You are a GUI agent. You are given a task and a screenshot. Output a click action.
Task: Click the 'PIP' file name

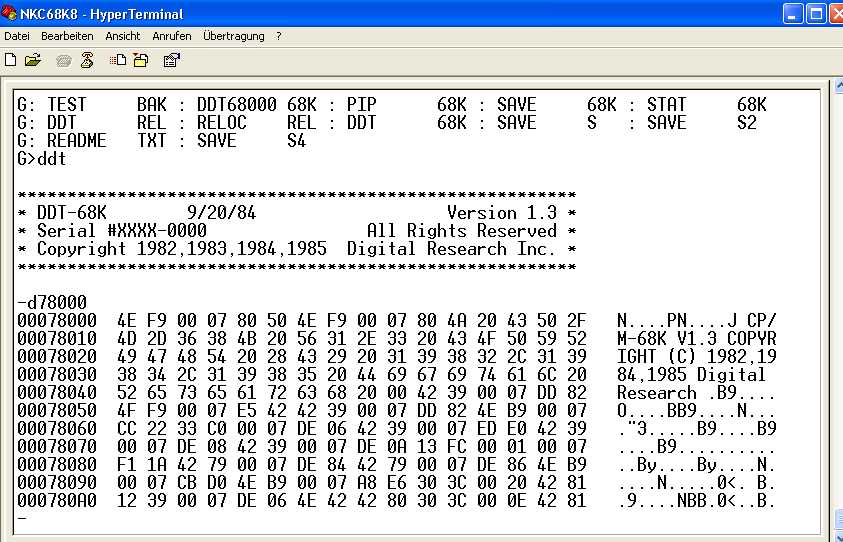[362, 105]
